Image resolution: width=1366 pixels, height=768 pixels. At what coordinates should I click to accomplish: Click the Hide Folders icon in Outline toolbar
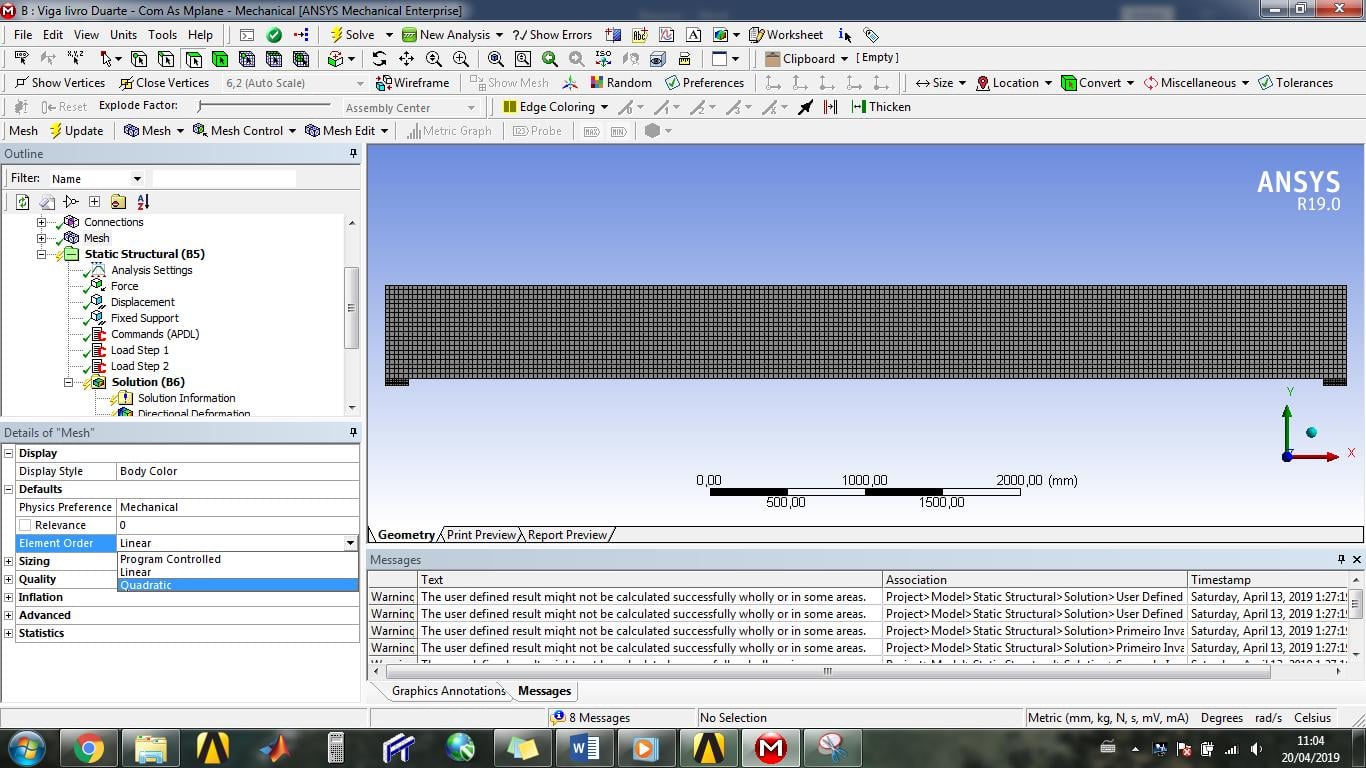119,202
